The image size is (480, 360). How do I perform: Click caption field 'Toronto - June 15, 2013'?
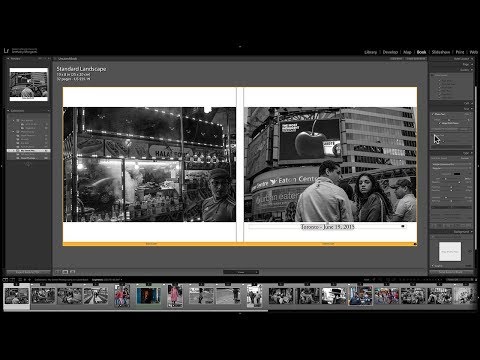coord(327,227)
